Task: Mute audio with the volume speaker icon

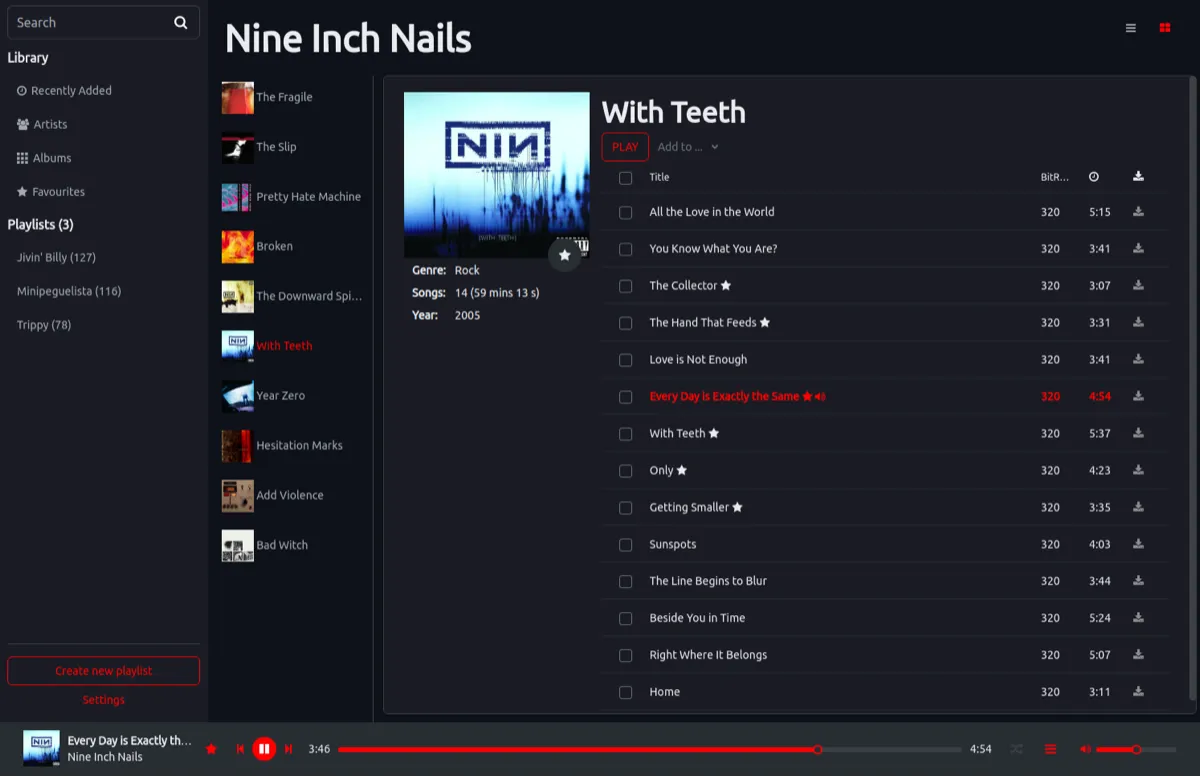Action: (1084, 748)
